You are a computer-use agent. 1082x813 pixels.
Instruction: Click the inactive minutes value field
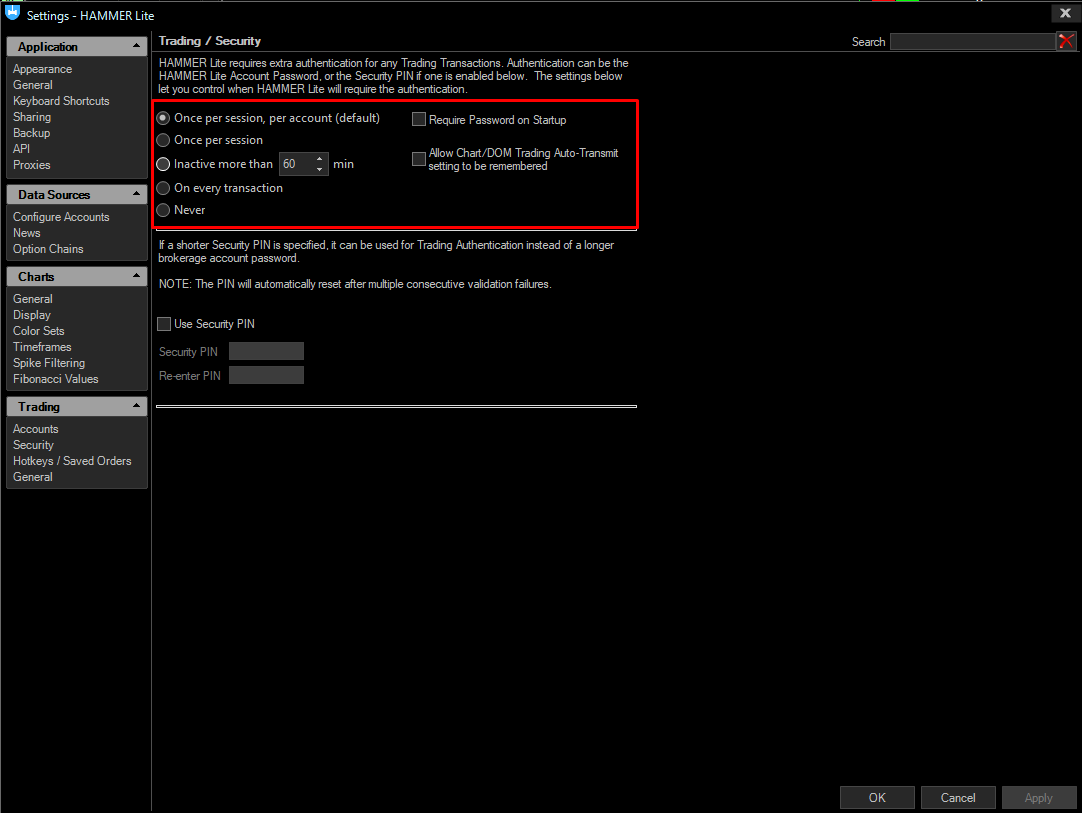point(296,164)
